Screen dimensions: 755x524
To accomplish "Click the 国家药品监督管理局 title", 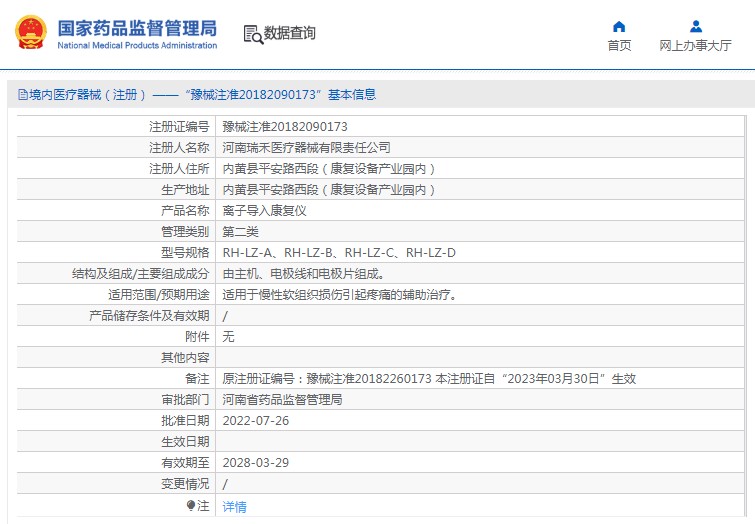I will tap(137, 28).
